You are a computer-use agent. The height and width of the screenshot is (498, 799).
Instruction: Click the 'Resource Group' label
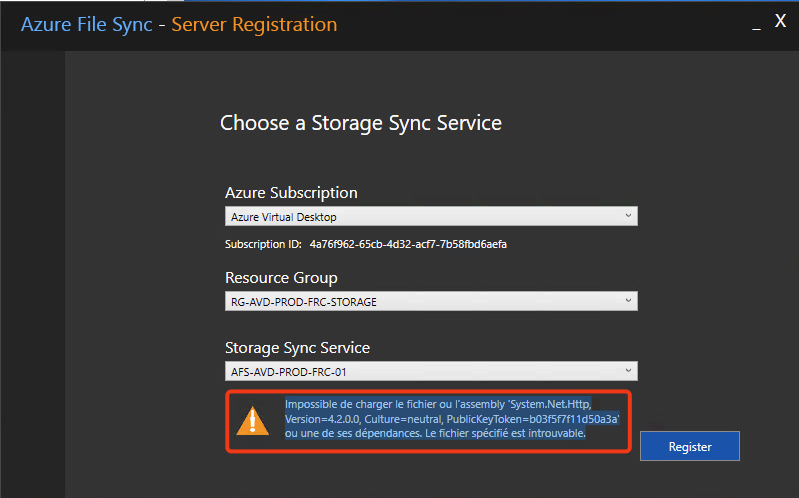[x=281, y=278]
